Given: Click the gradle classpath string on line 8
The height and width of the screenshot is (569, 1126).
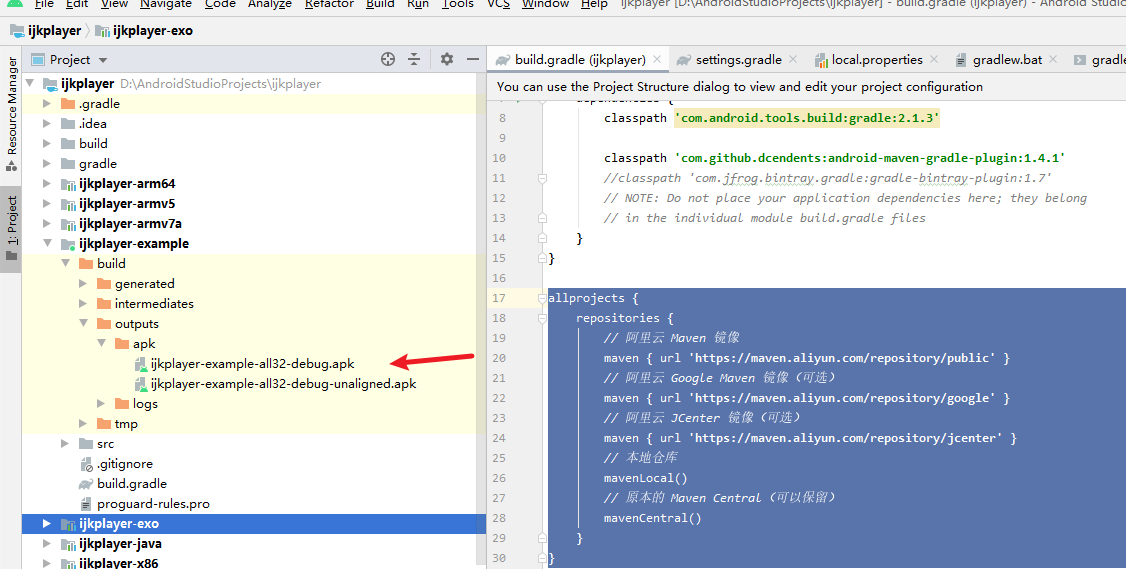Looking at the screenshot, I should click(x=806, y=118).
